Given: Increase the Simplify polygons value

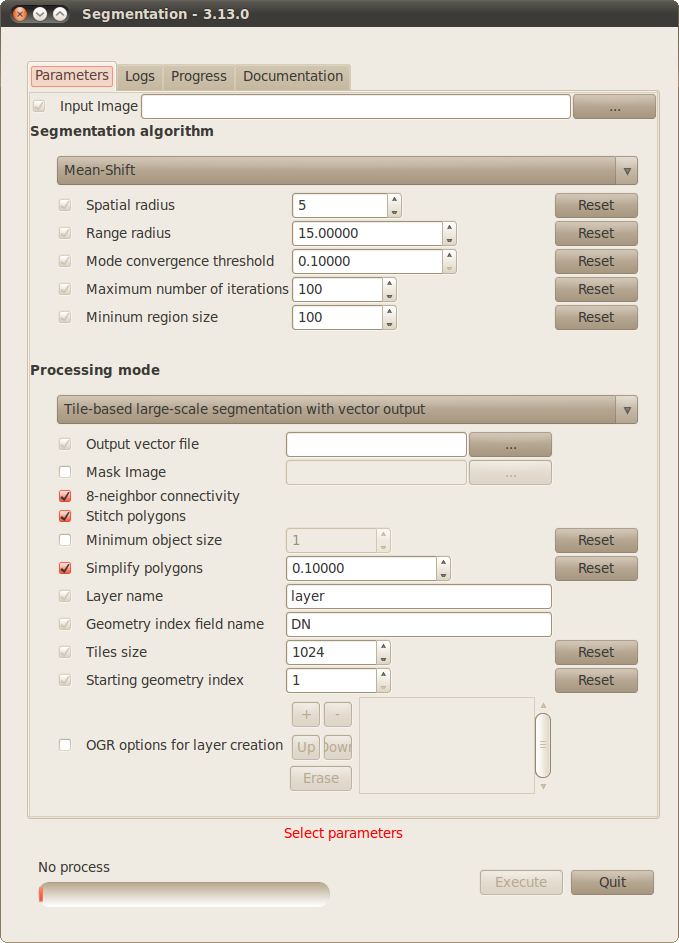Looking at the screenshot, I should (444, 563).
